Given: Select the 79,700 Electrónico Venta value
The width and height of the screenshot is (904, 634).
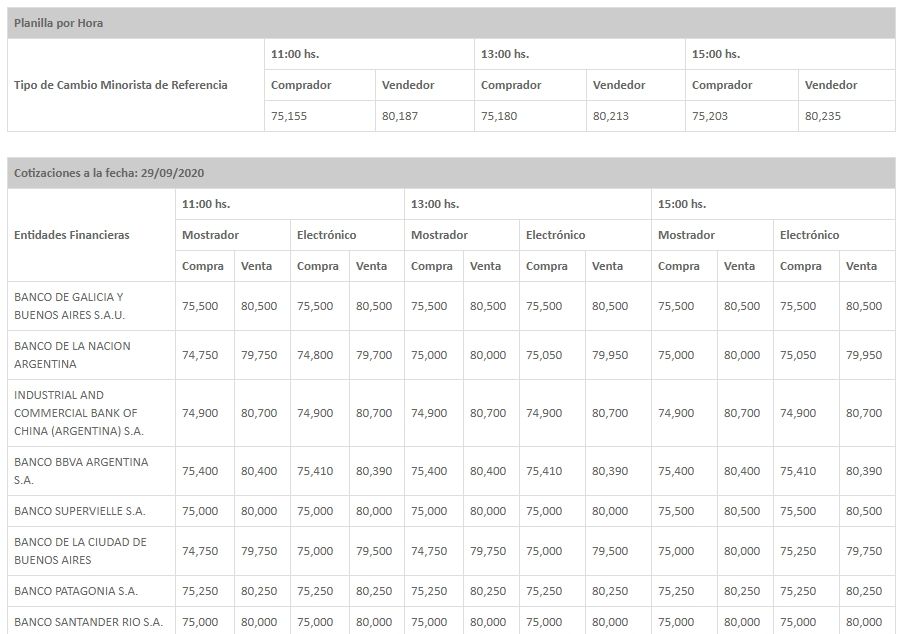Looking at the screenshot, I should tap(374, 355).
